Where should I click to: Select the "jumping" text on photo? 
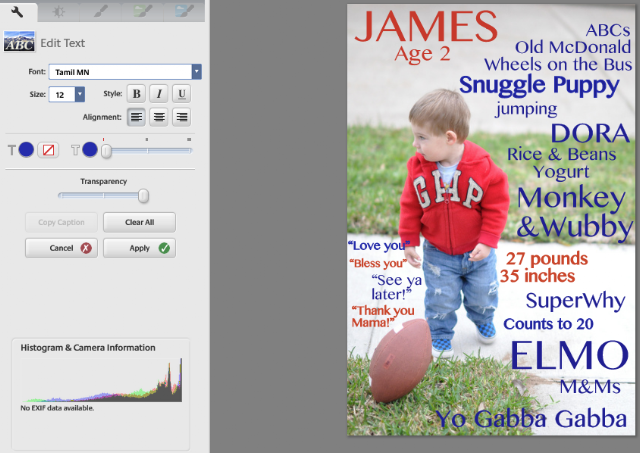point(526,110)
